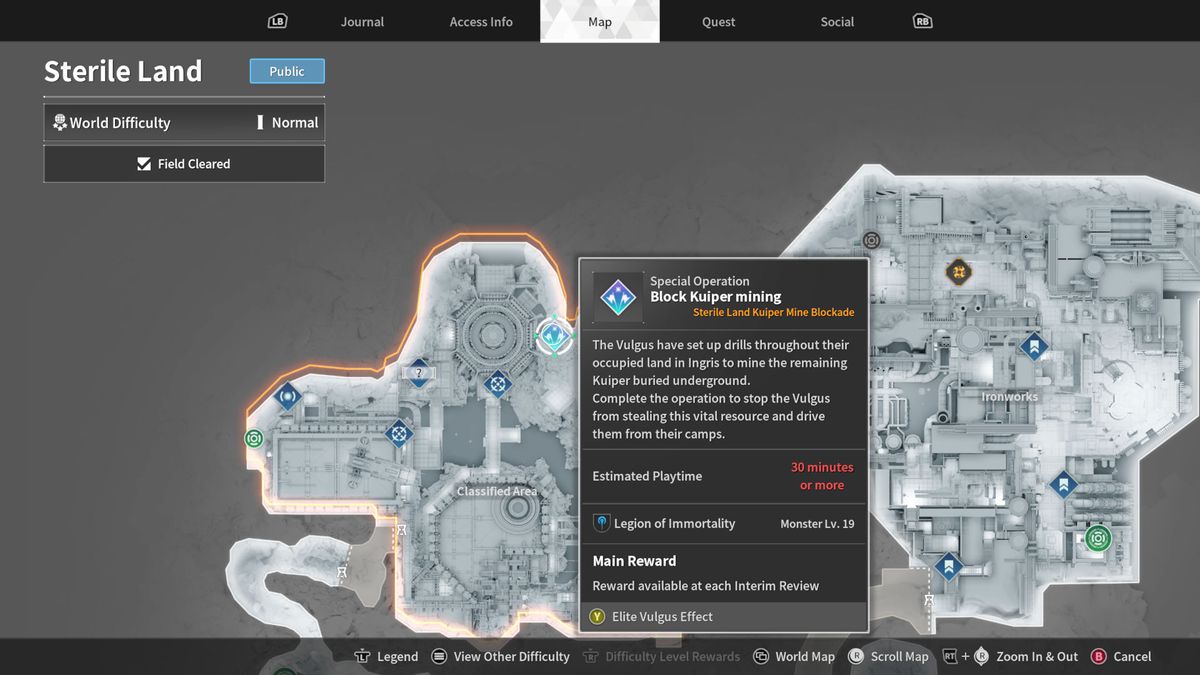Toggle the Field Cleared checkbox
The height and width of the screenshot is (675, 1200).
click(184, 163)
